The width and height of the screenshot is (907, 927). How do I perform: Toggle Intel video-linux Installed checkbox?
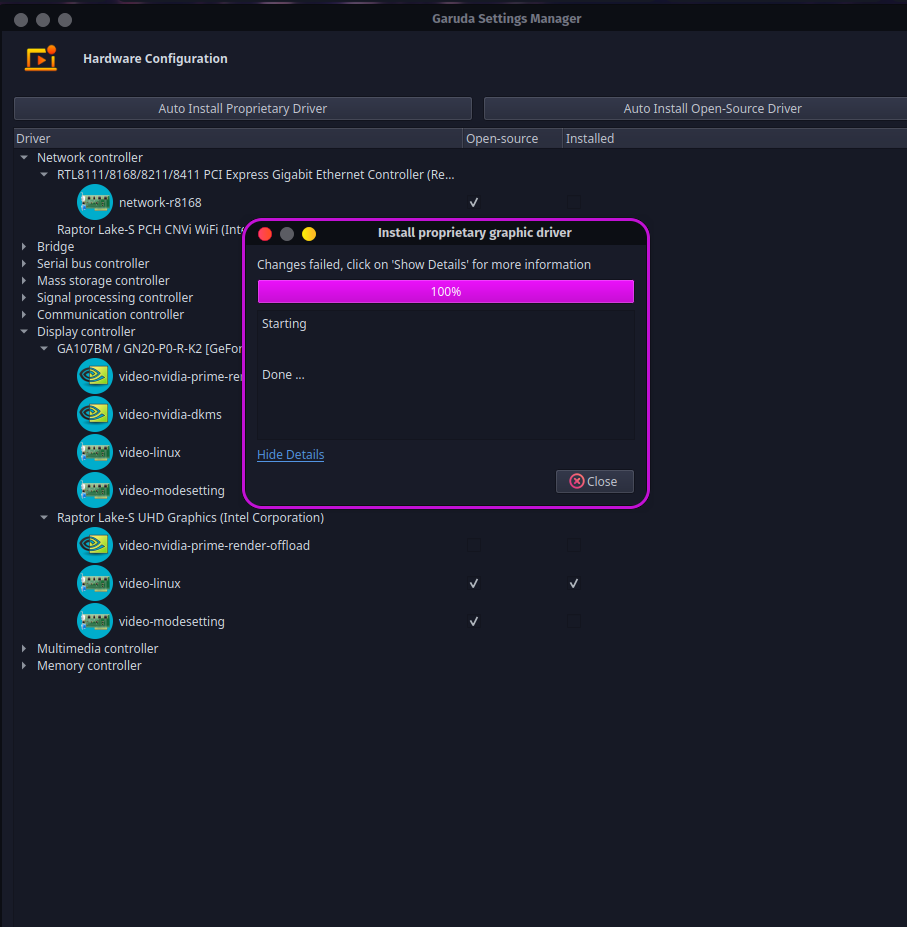pos(574,584)
